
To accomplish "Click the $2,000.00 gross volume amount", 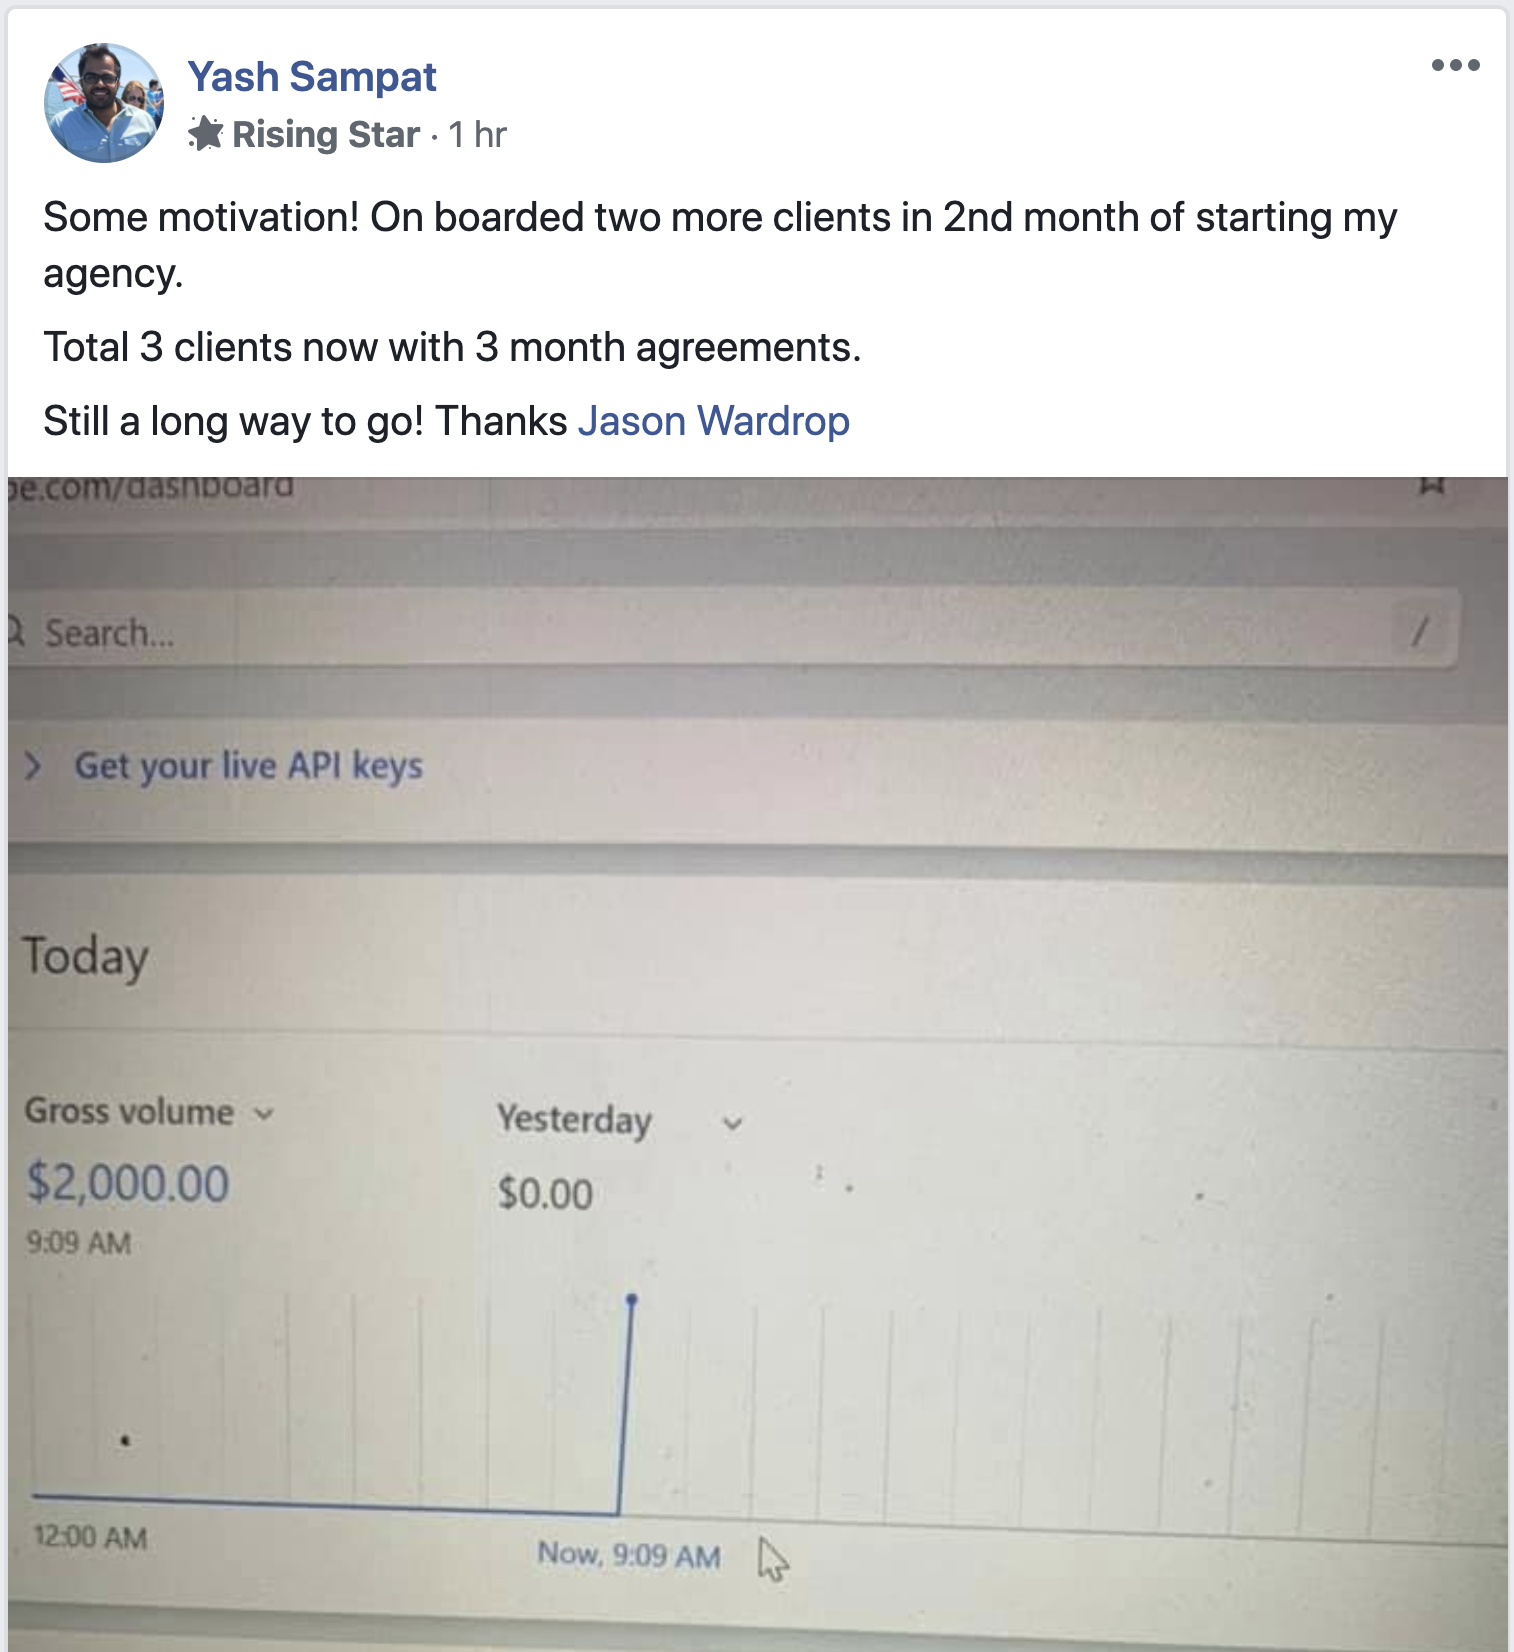I will tap(128, 1182).
